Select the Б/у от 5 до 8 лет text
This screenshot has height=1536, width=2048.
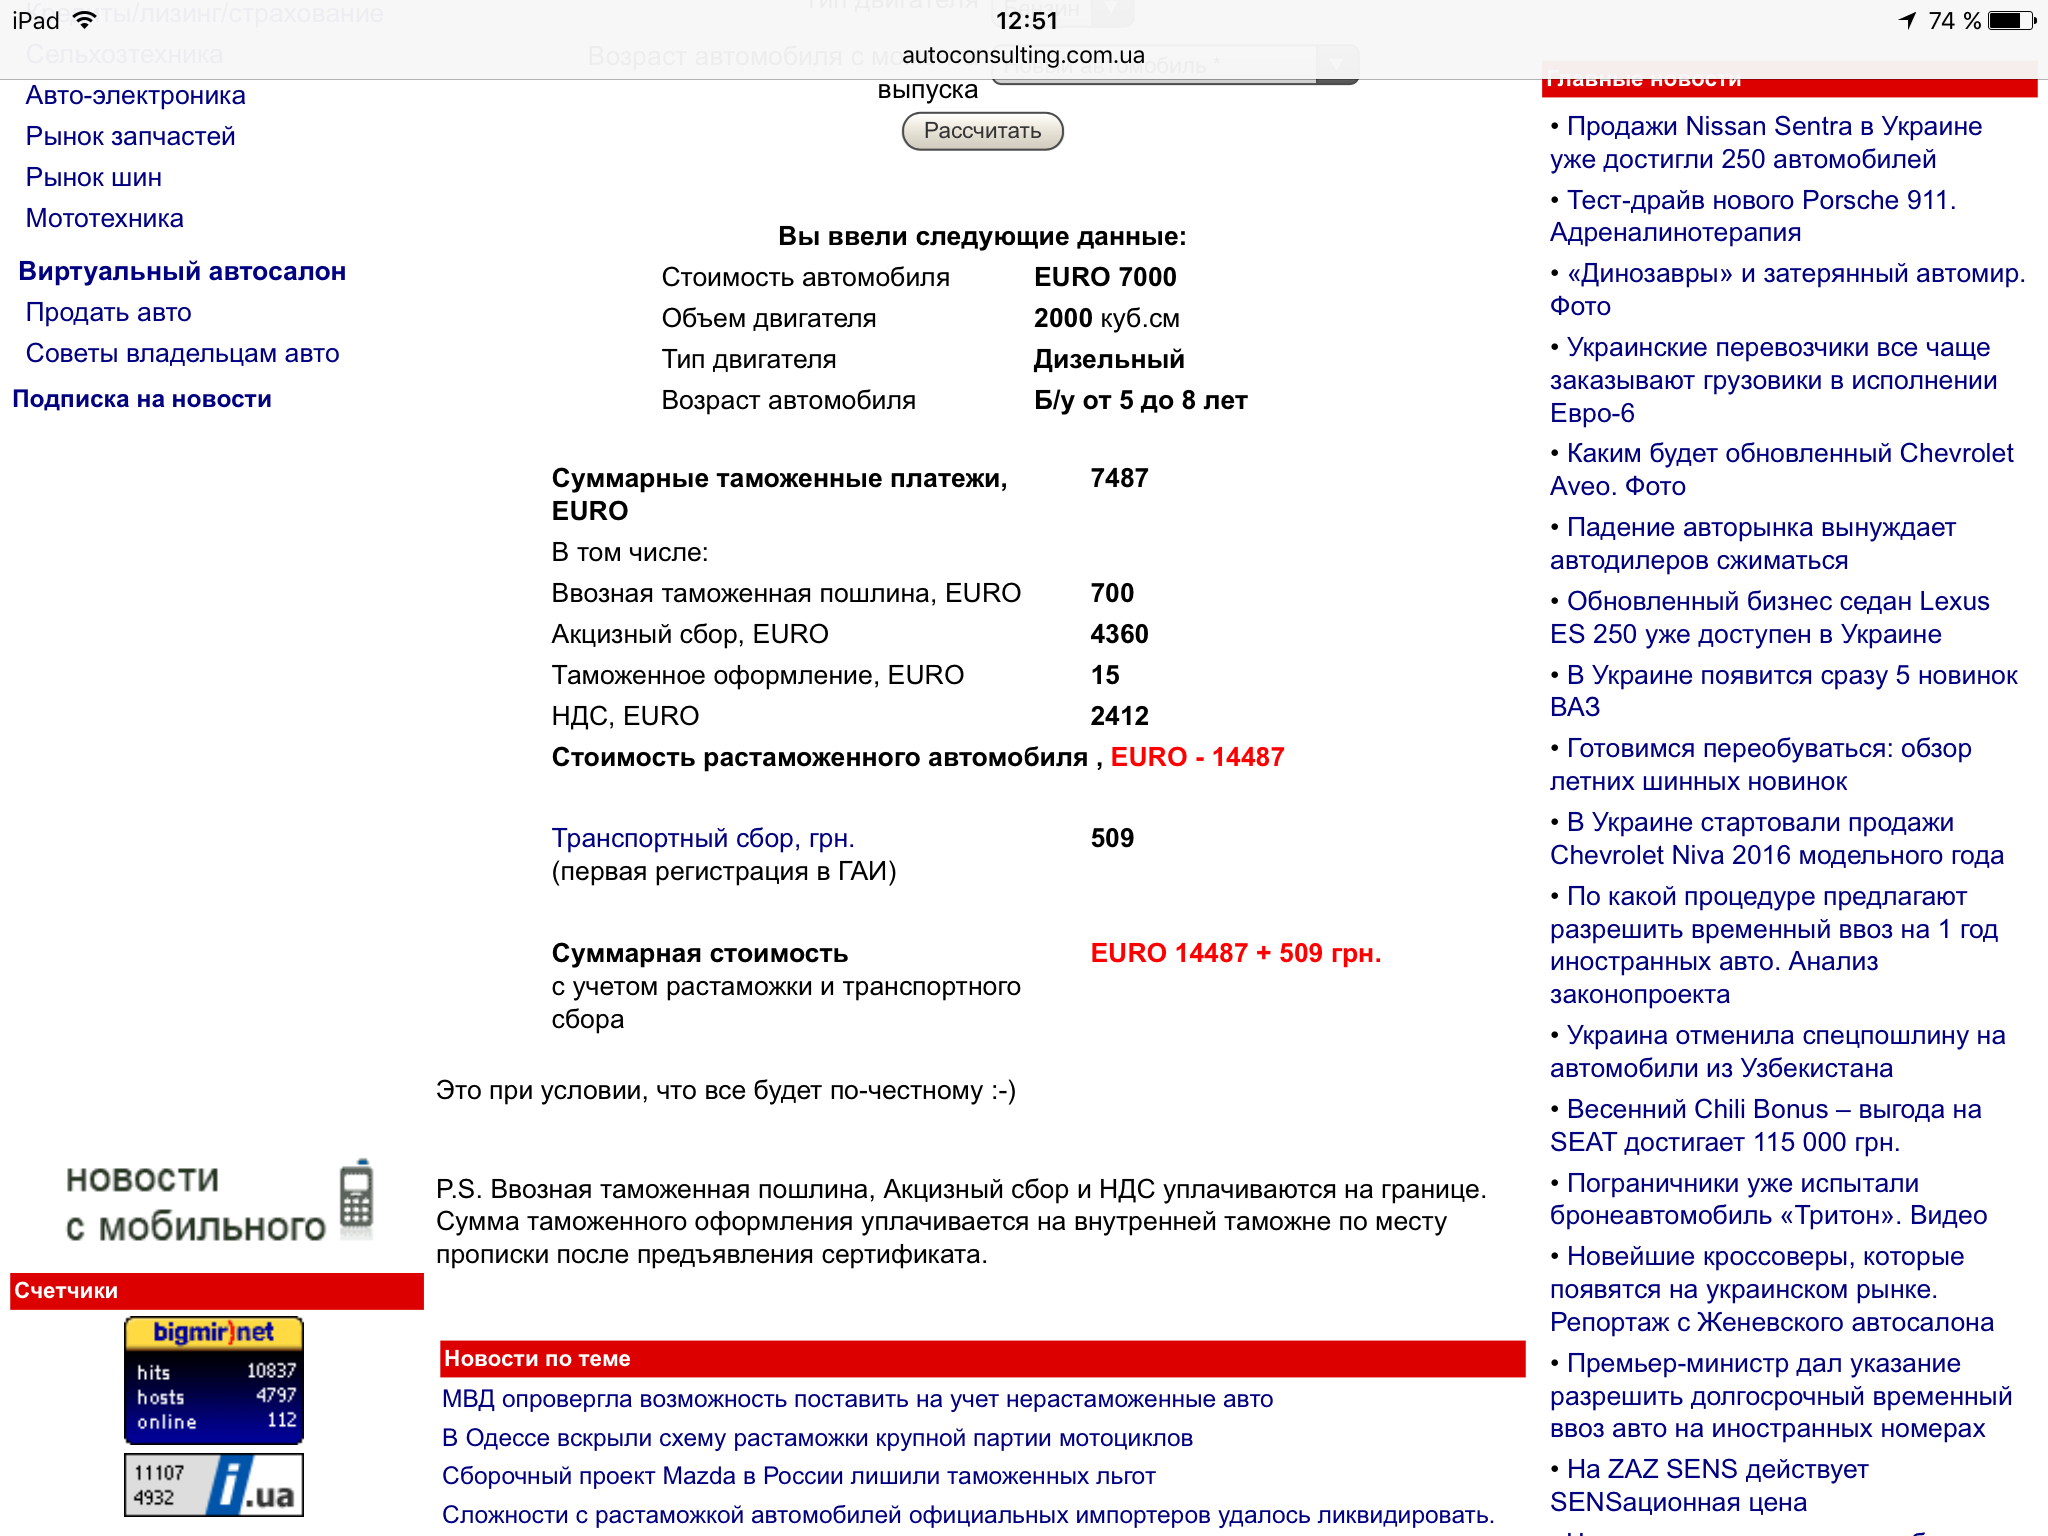1141,400
